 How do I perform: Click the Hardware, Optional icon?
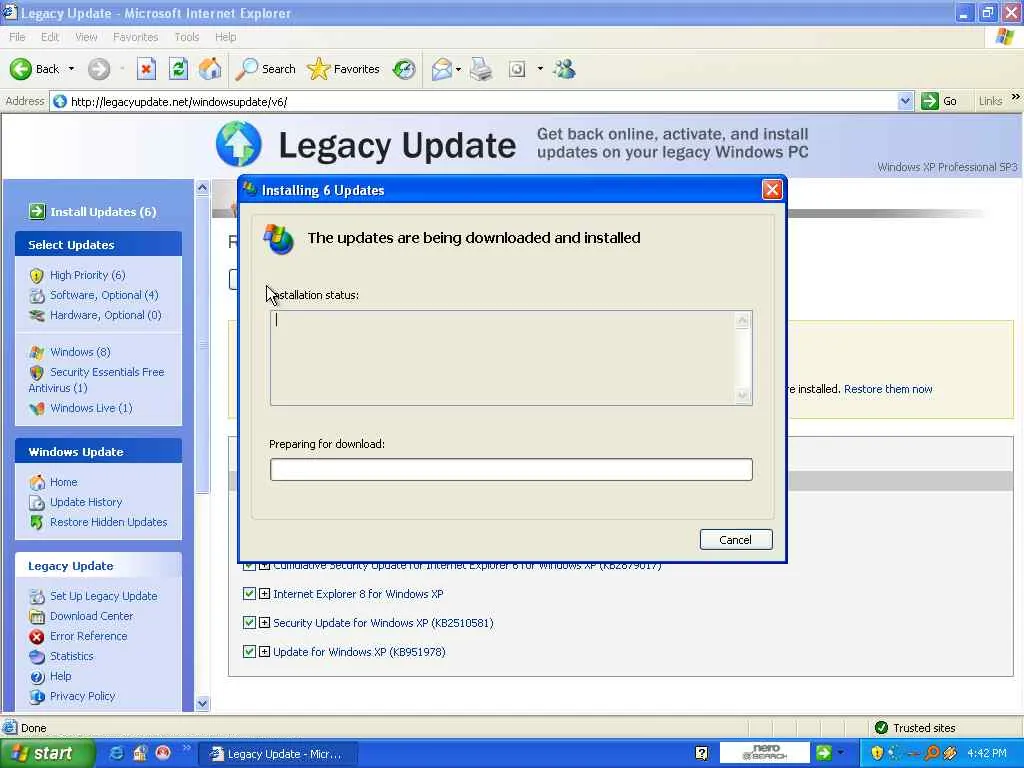coord(37,315)
